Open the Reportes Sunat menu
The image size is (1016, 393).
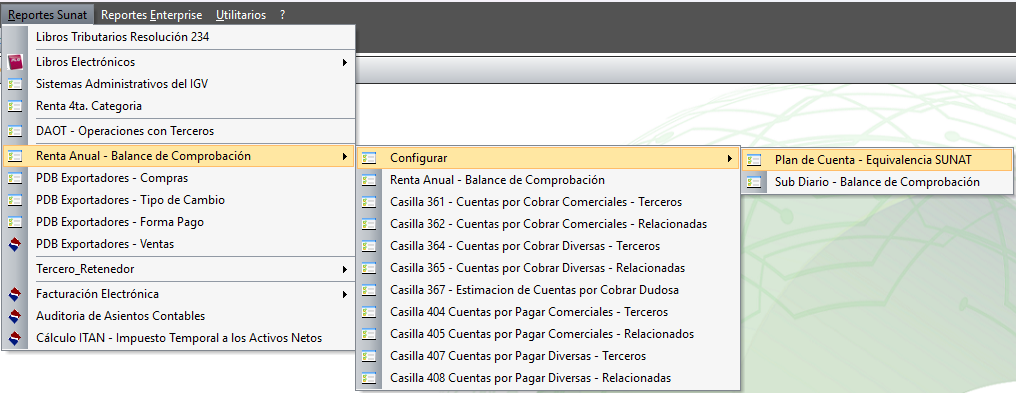[x=47, y=14]
